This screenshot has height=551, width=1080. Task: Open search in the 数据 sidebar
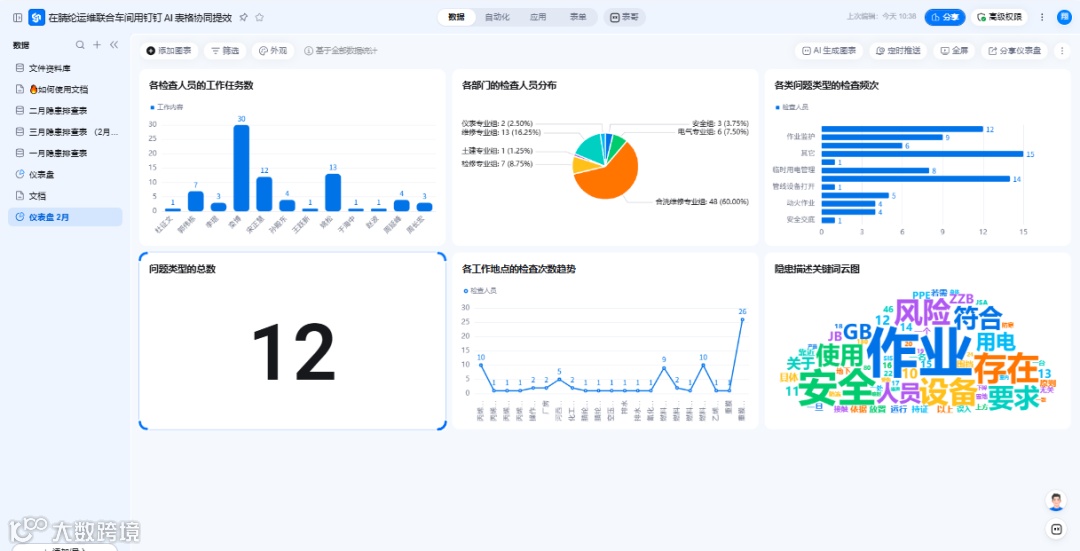(x=80, y=45)
